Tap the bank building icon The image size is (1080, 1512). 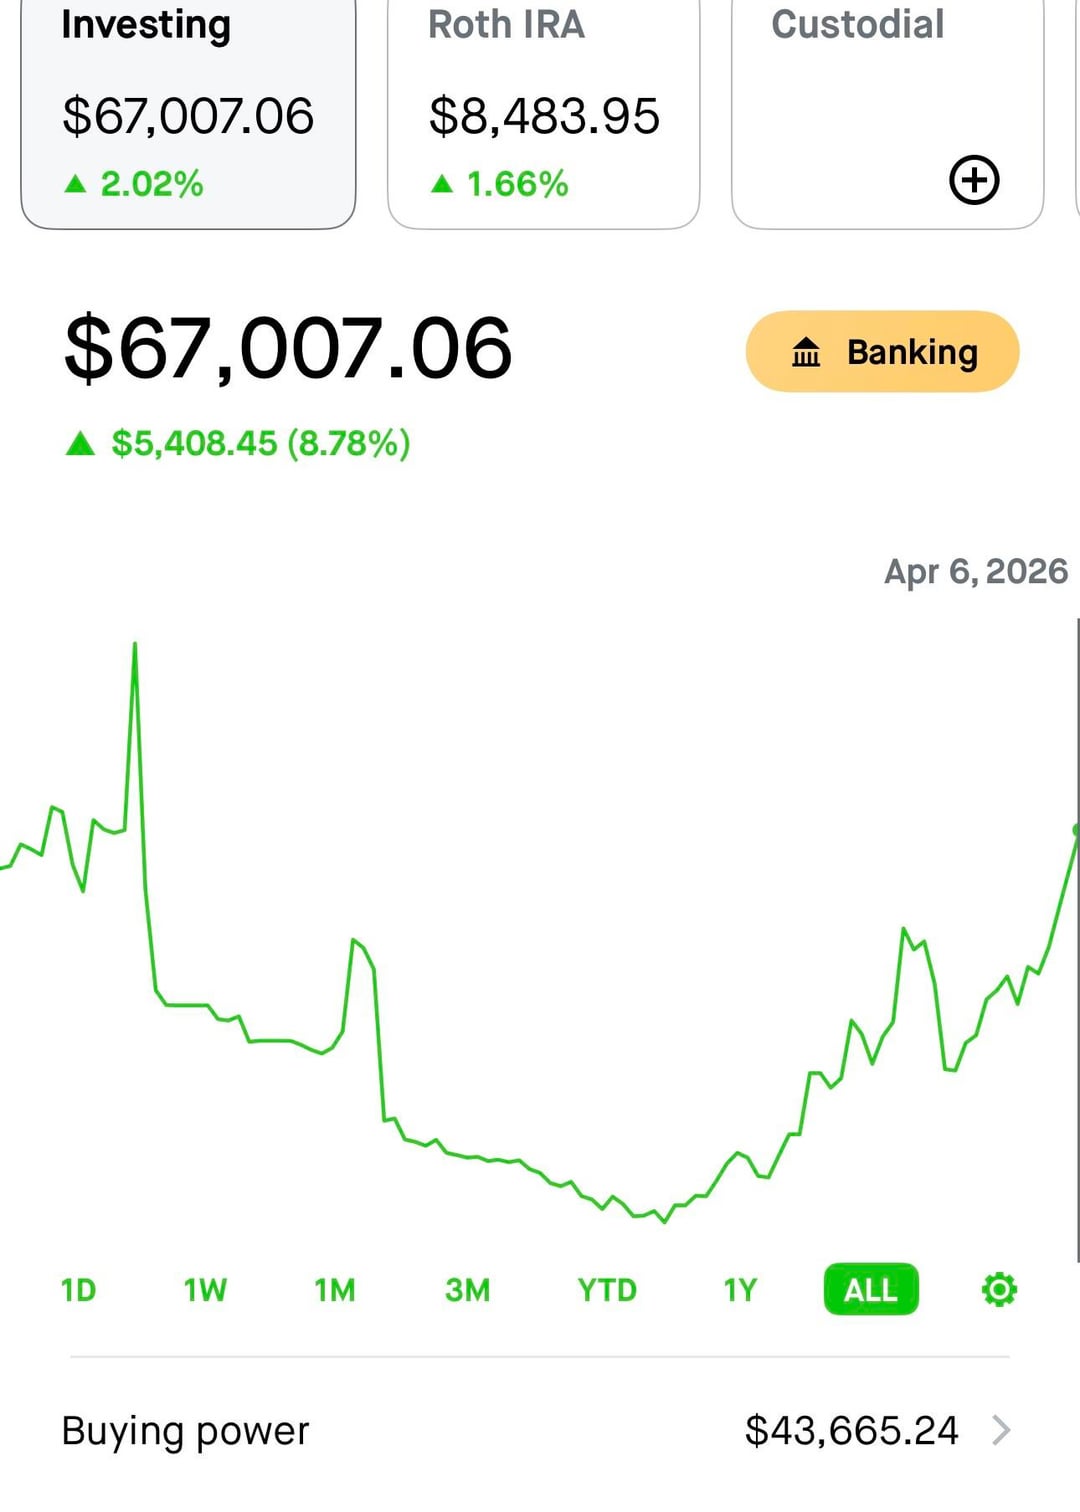coord(806,352)
